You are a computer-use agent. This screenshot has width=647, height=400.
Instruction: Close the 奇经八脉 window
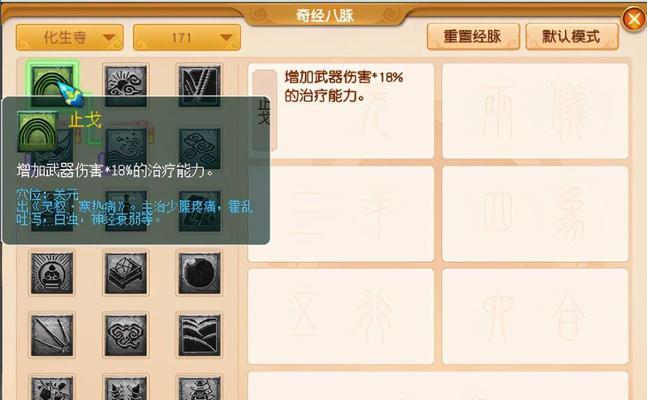coord(634,19)
